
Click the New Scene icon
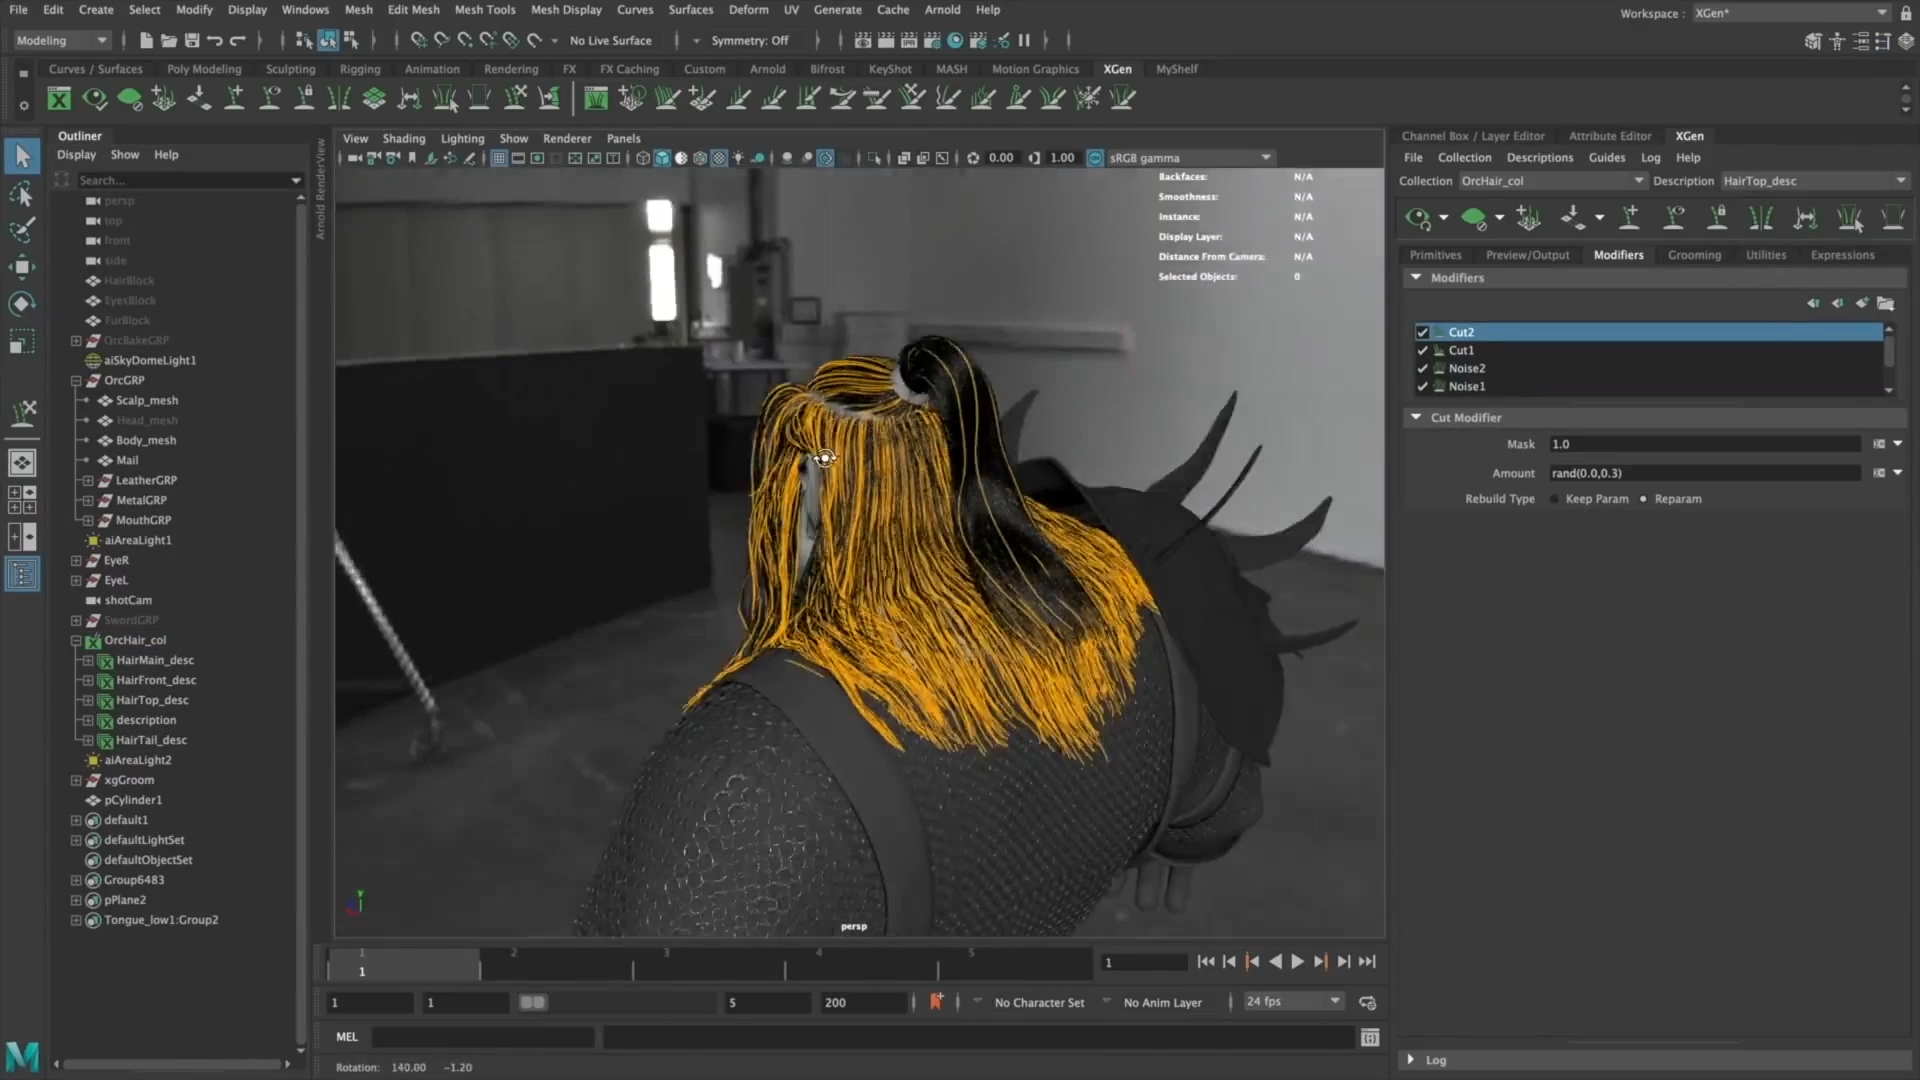[146, 41]
